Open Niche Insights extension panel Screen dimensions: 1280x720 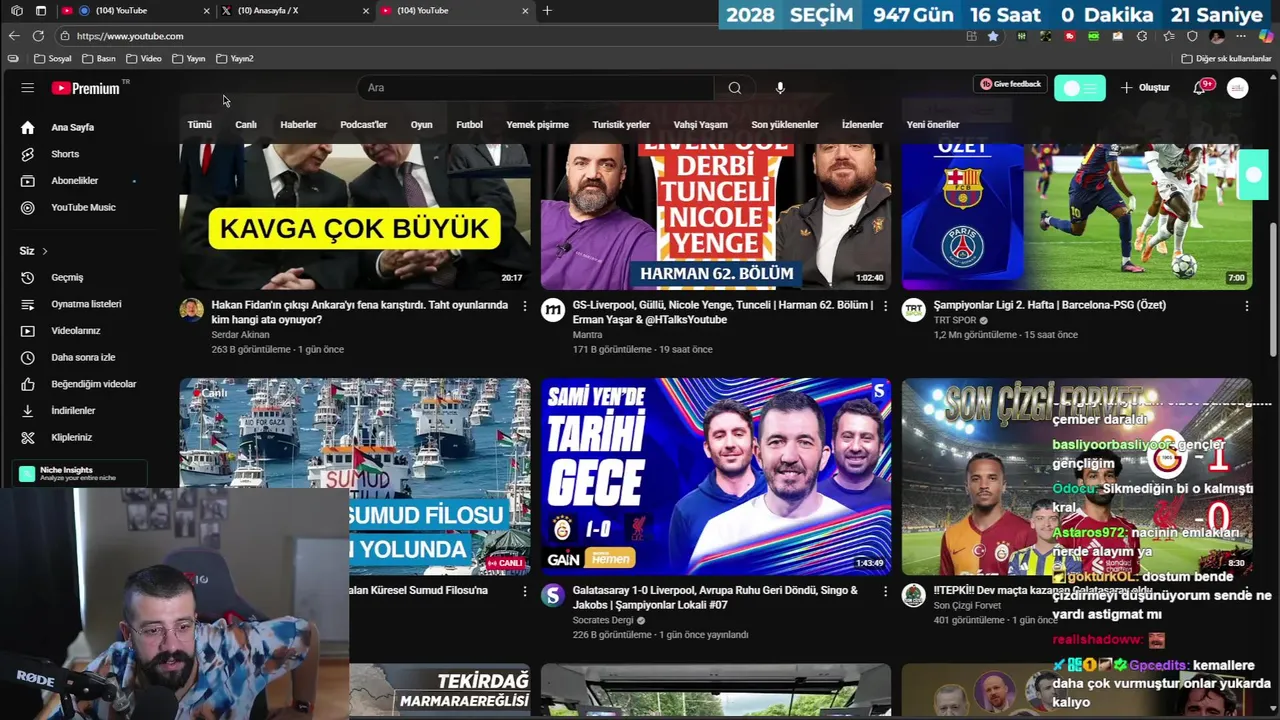coord(79,473)
